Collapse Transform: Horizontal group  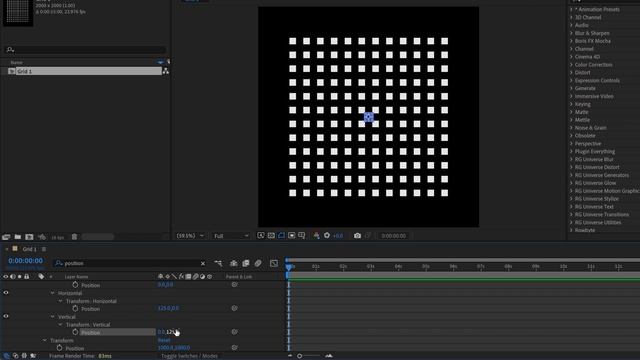point(60,301)
